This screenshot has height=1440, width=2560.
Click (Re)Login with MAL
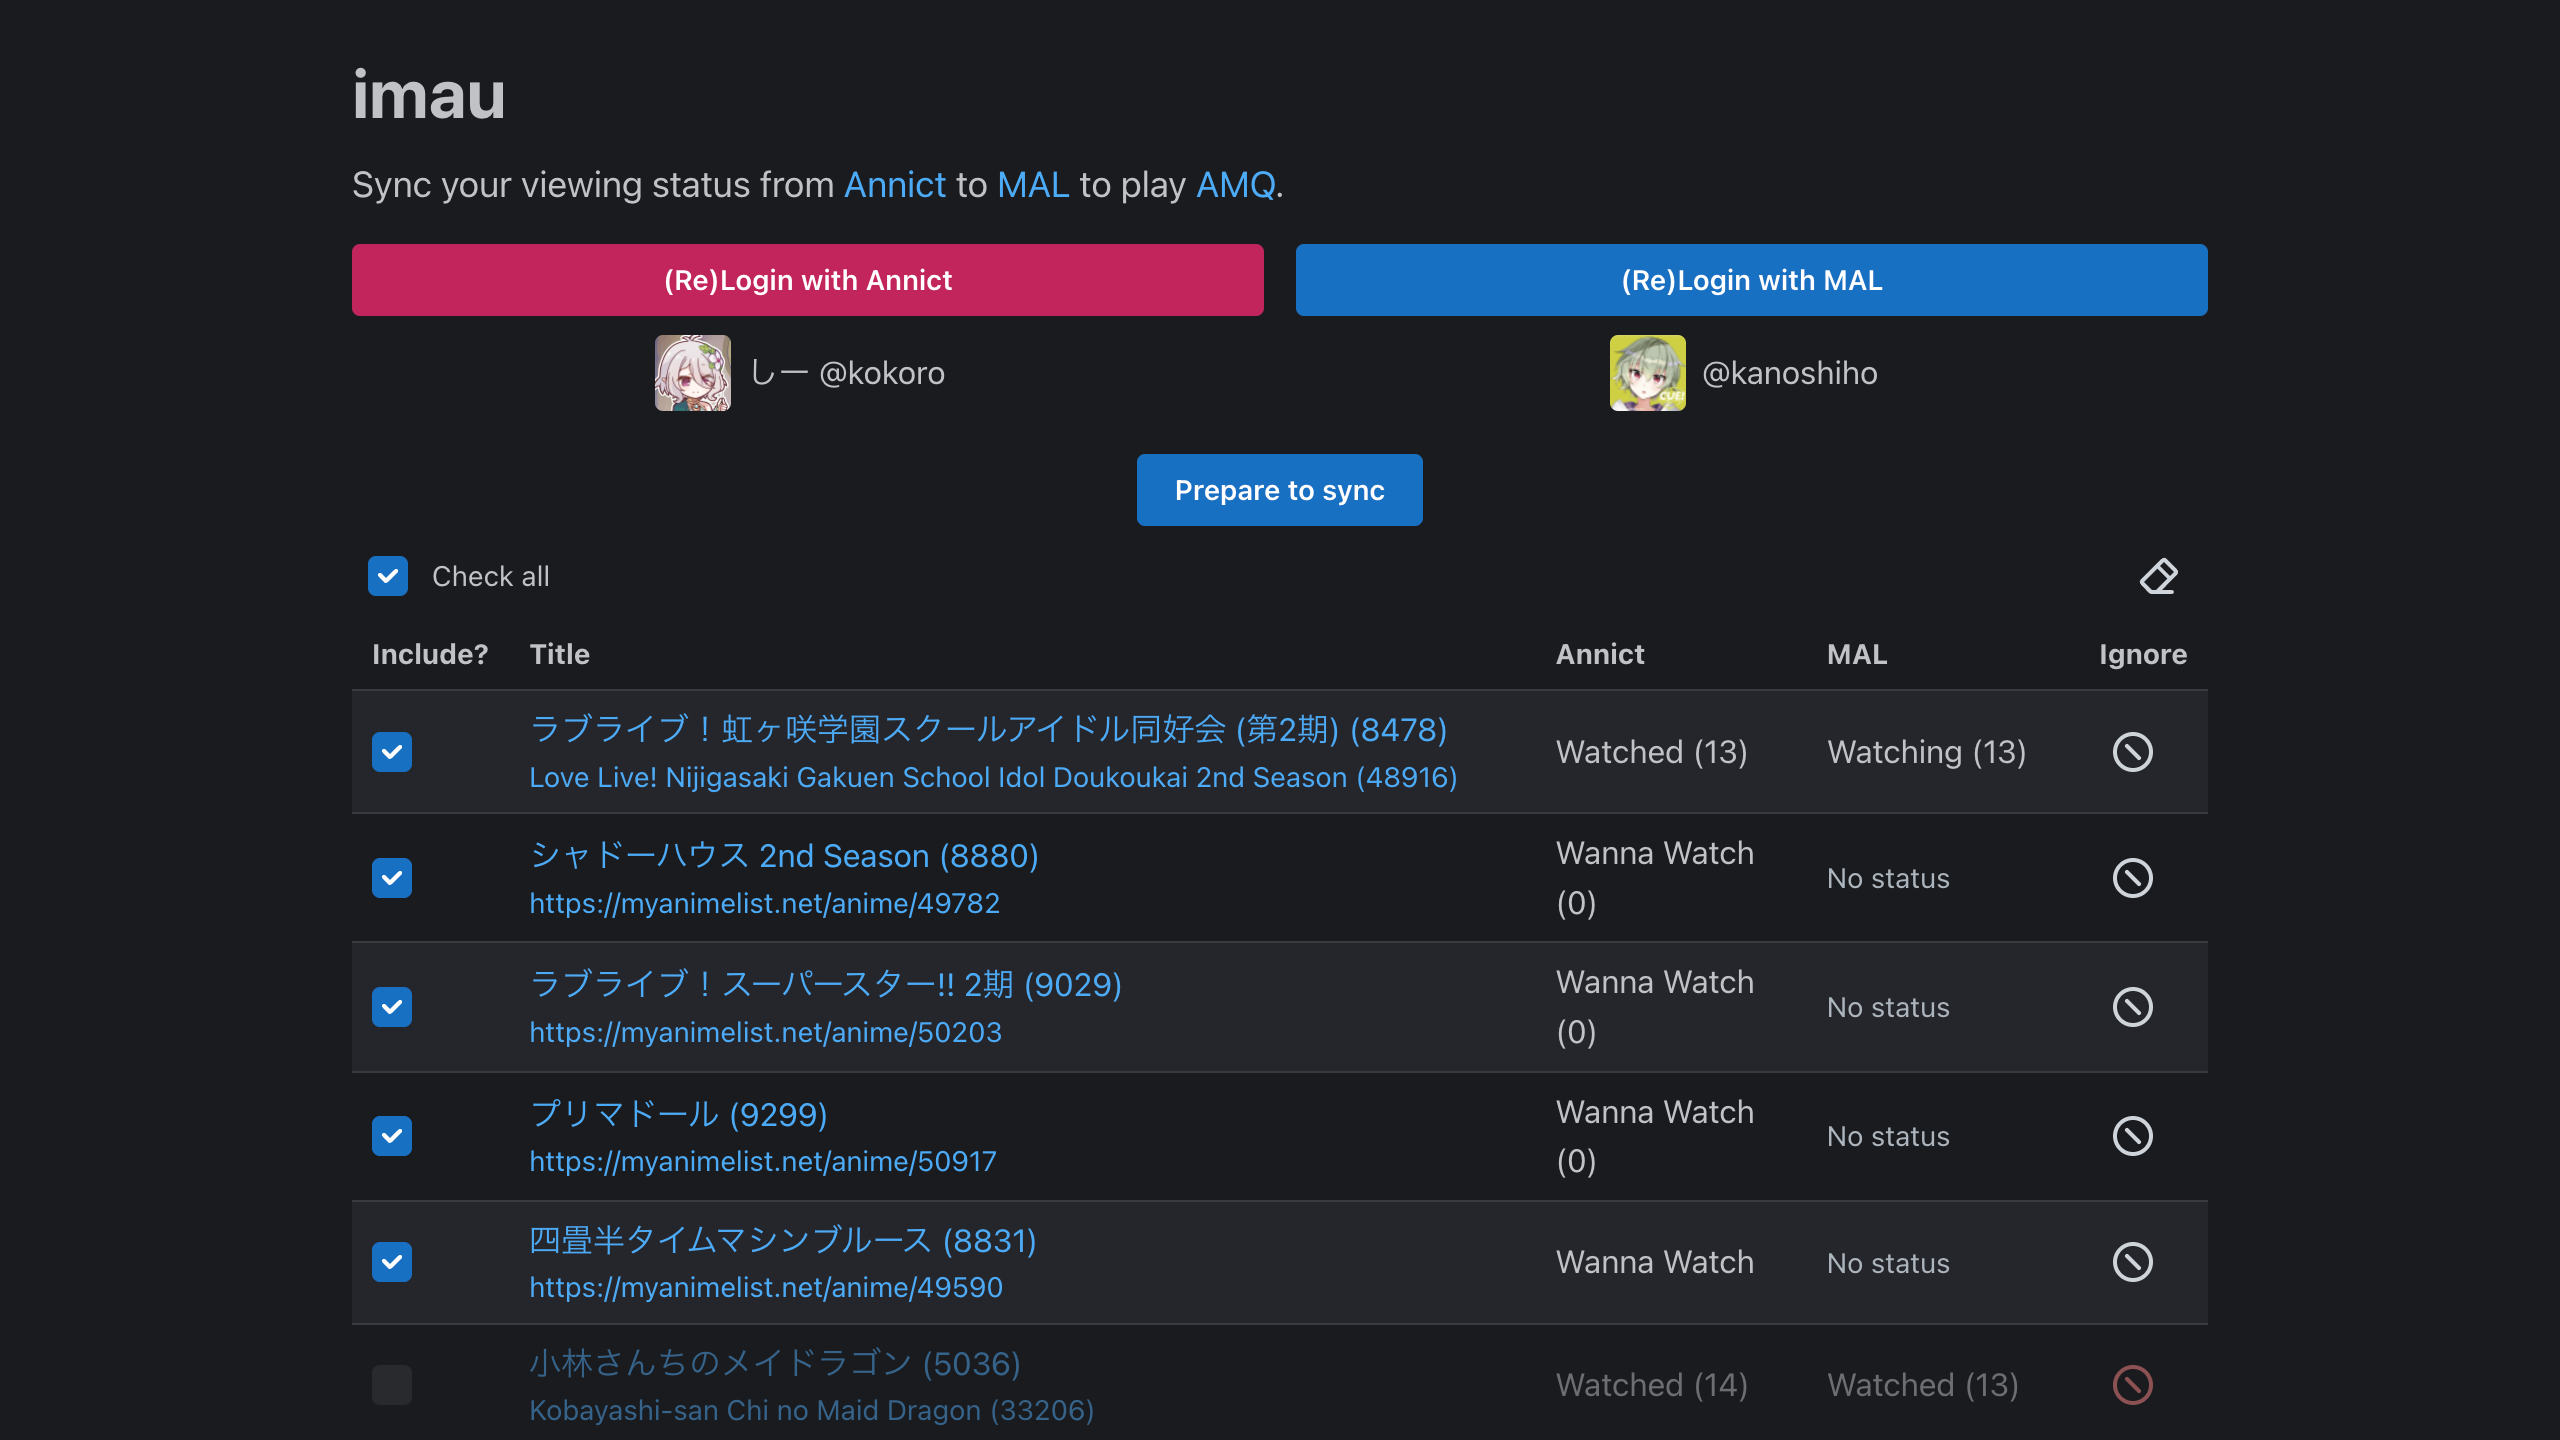[1751, 280]
